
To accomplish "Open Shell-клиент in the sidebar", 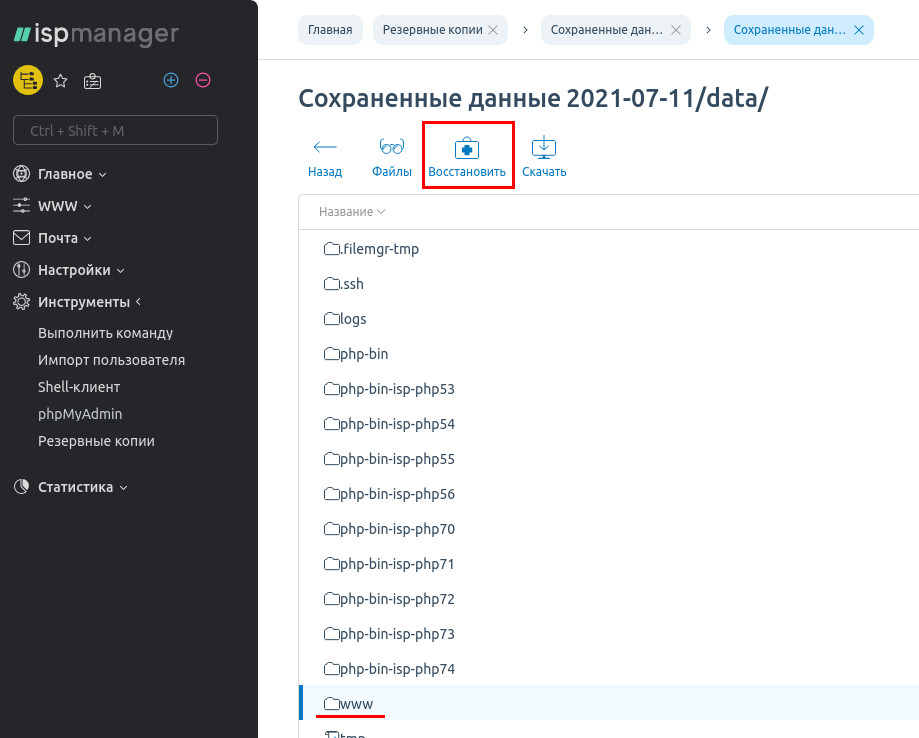I will pos(79,387).
